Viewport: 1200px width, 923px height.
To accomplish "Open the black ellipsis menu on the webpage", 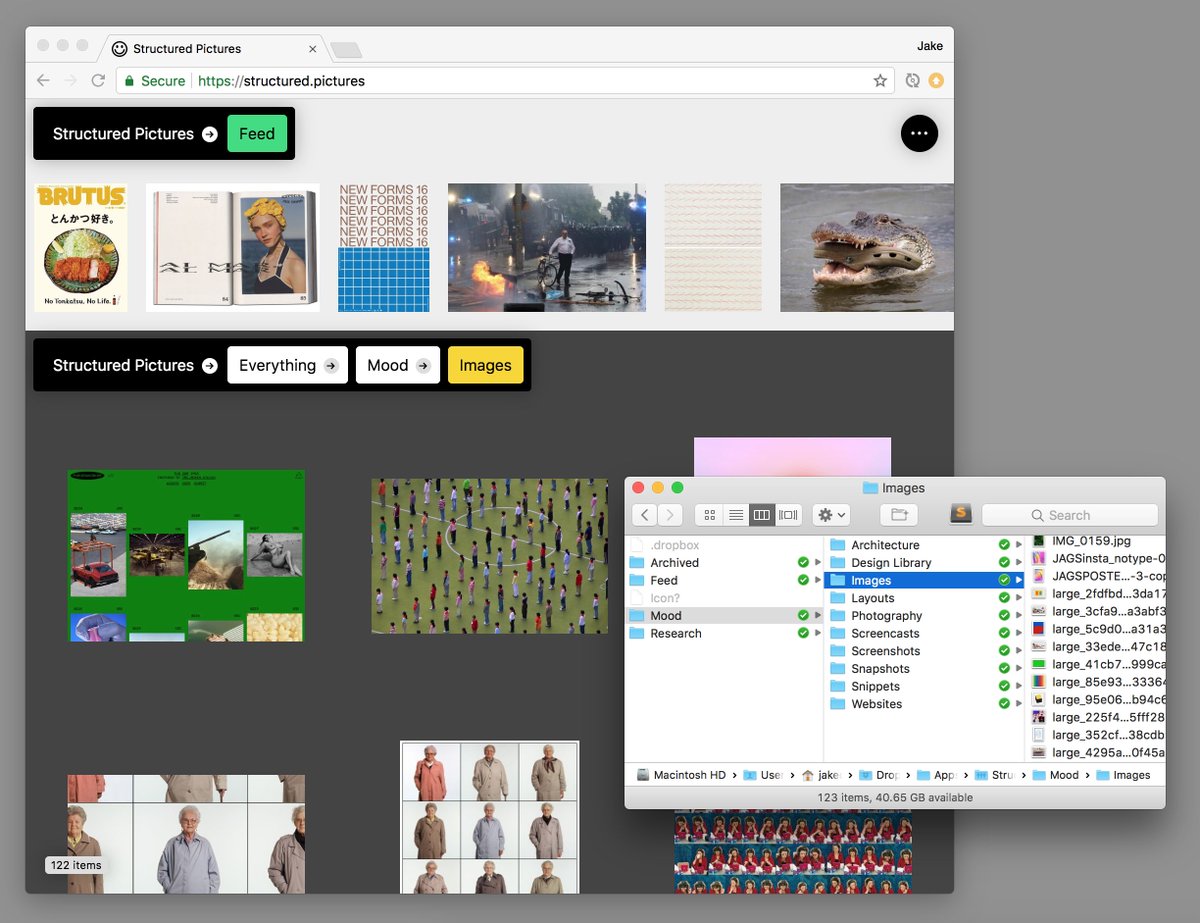I will (919, 133).
